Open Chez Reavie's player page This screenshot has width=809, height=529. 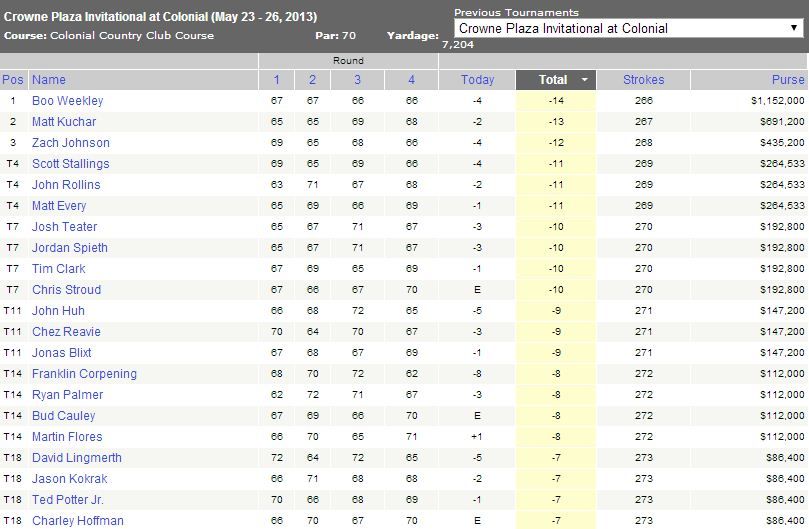click(x=66, y=331)
